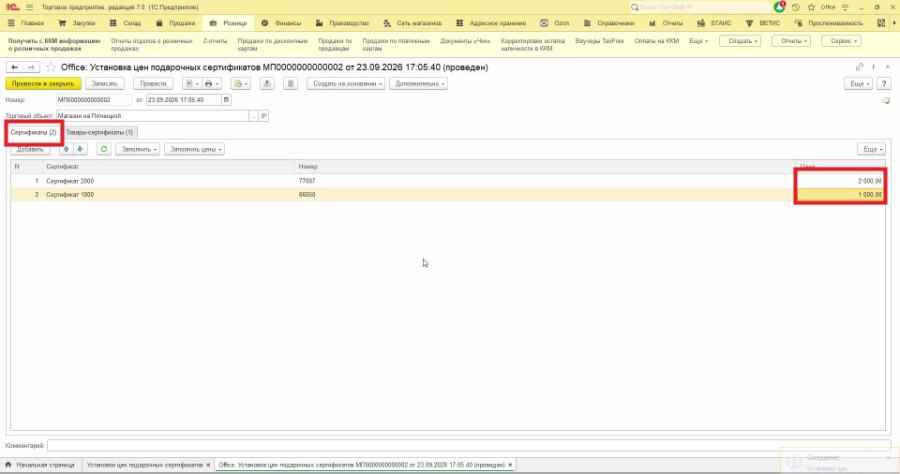Select the 'Сертификат 2000' table row
The image size is (900, 474).
(x=448, y=181)
